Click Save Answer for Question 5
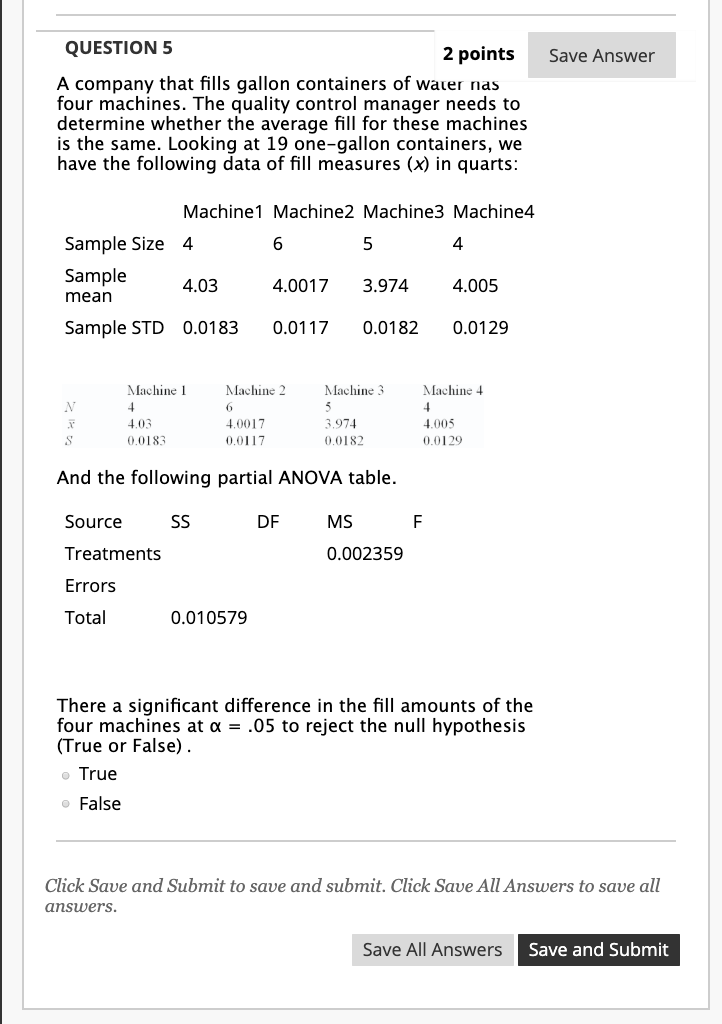The width and height of the screenshot is (722, 1024). (x=601, y=55)
